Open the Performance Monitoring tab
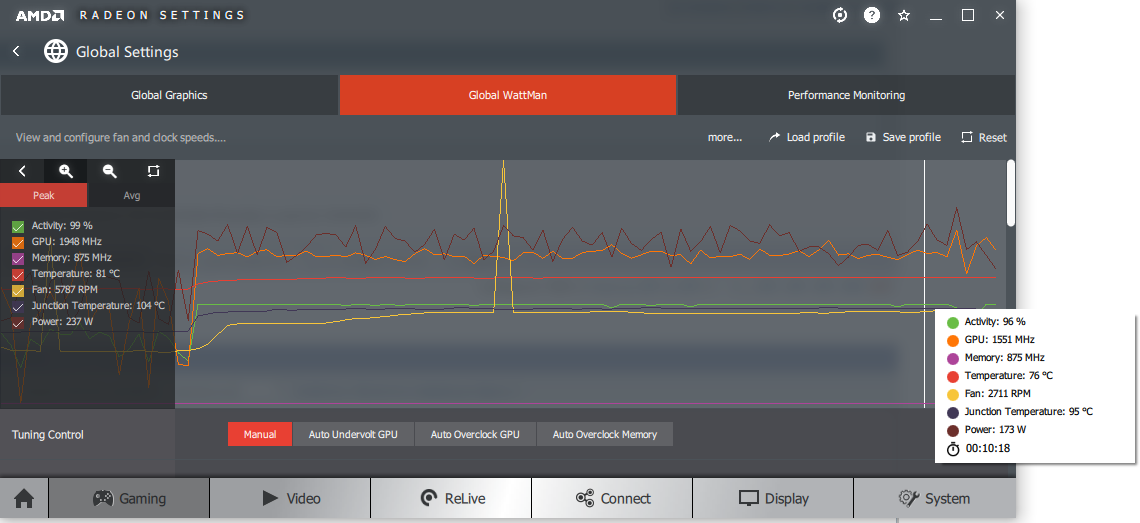Screen dimensions: 1140x523 pos(846,95)
